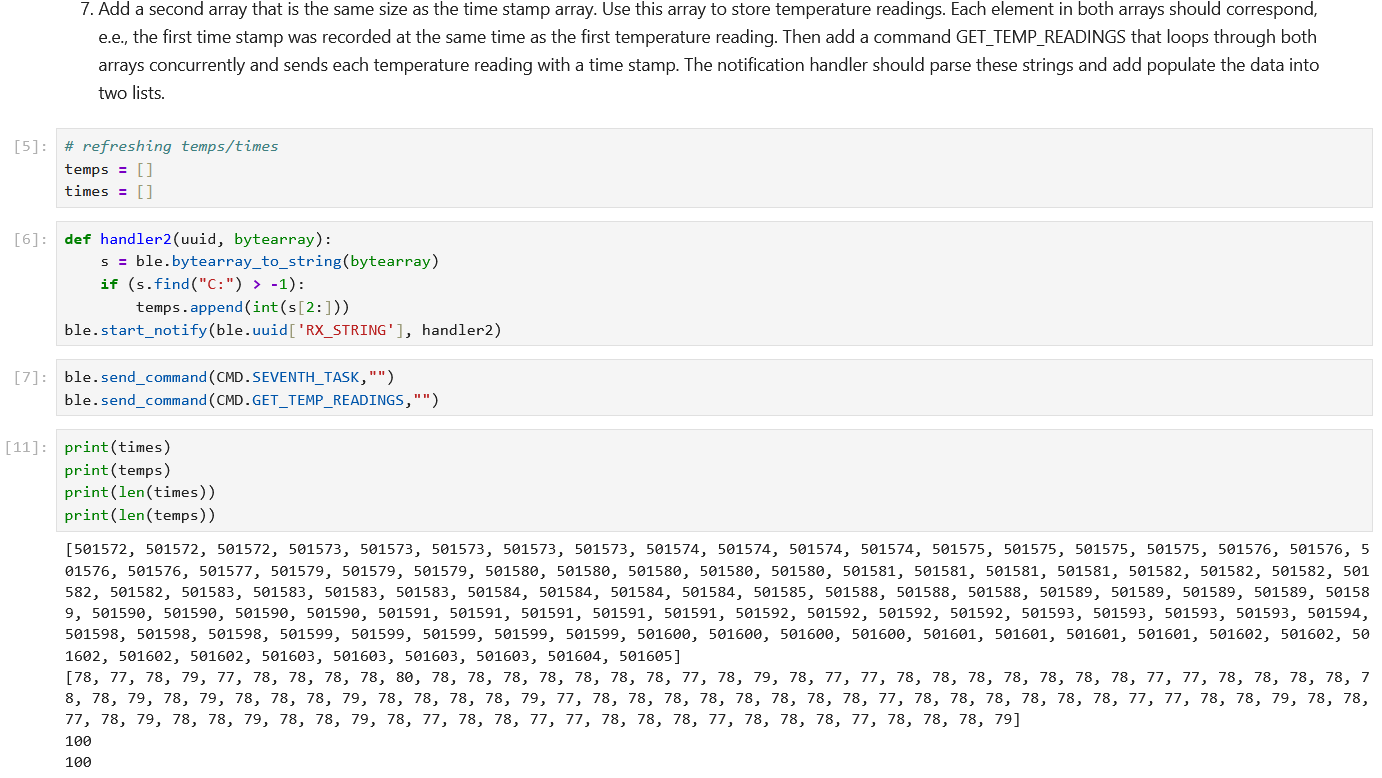1382x778 pixels.
Task: Place cursor on the "times = []" line
Action: point(109,191)
